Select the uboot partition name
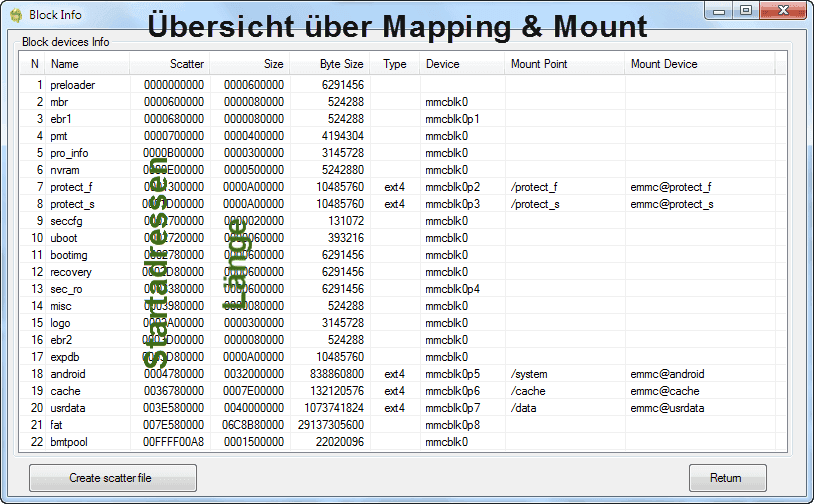 tap(63, 238)
